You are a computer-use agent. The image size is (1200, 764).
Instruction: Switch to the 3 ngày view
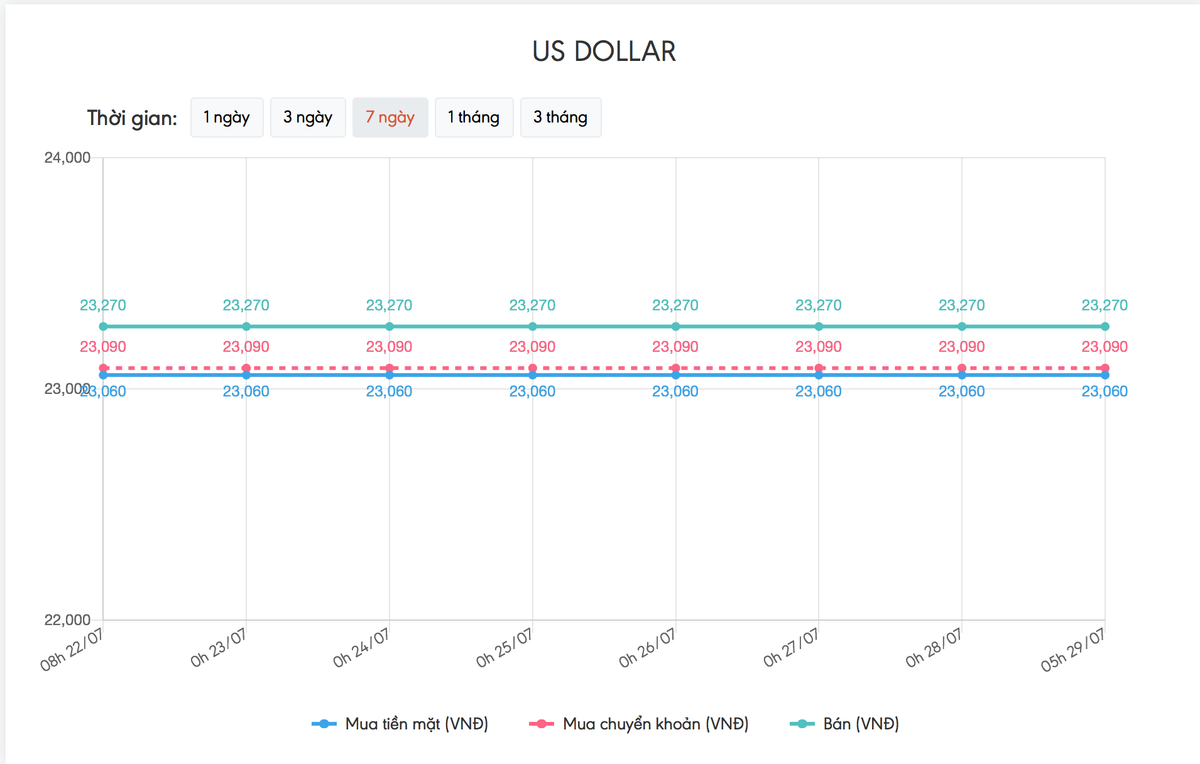pos(308,118)
